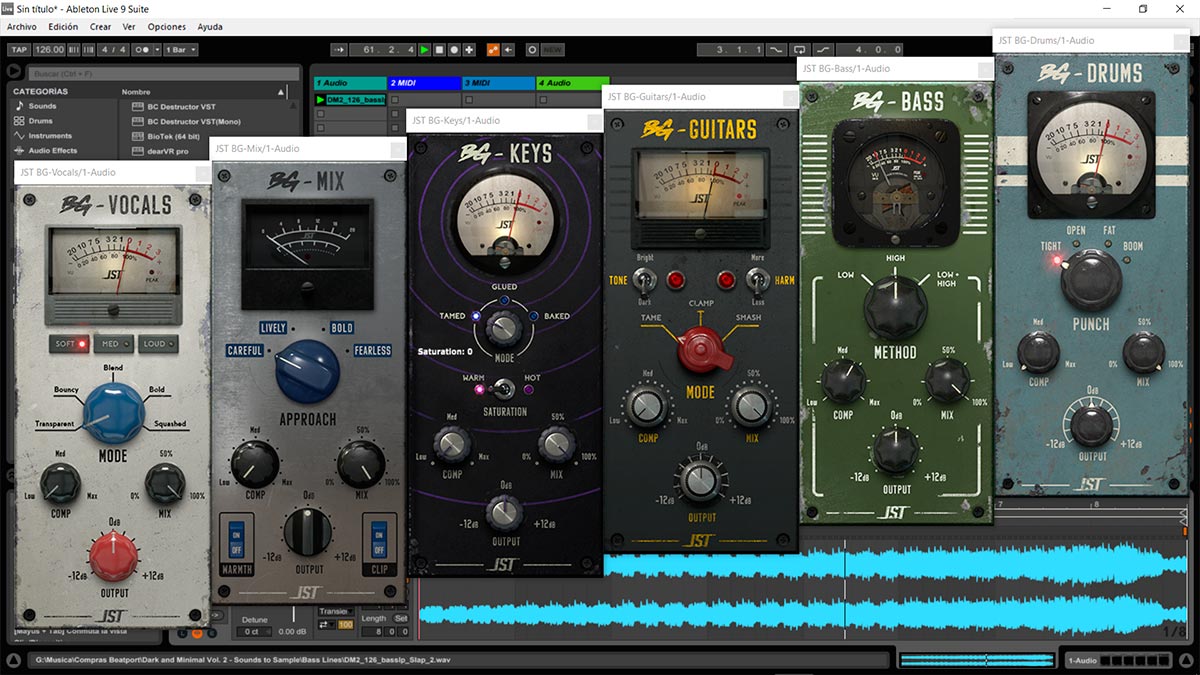Select SOFT button on BG-Vocals
This screenshot has width=1200, height=675.
(70, 344)
